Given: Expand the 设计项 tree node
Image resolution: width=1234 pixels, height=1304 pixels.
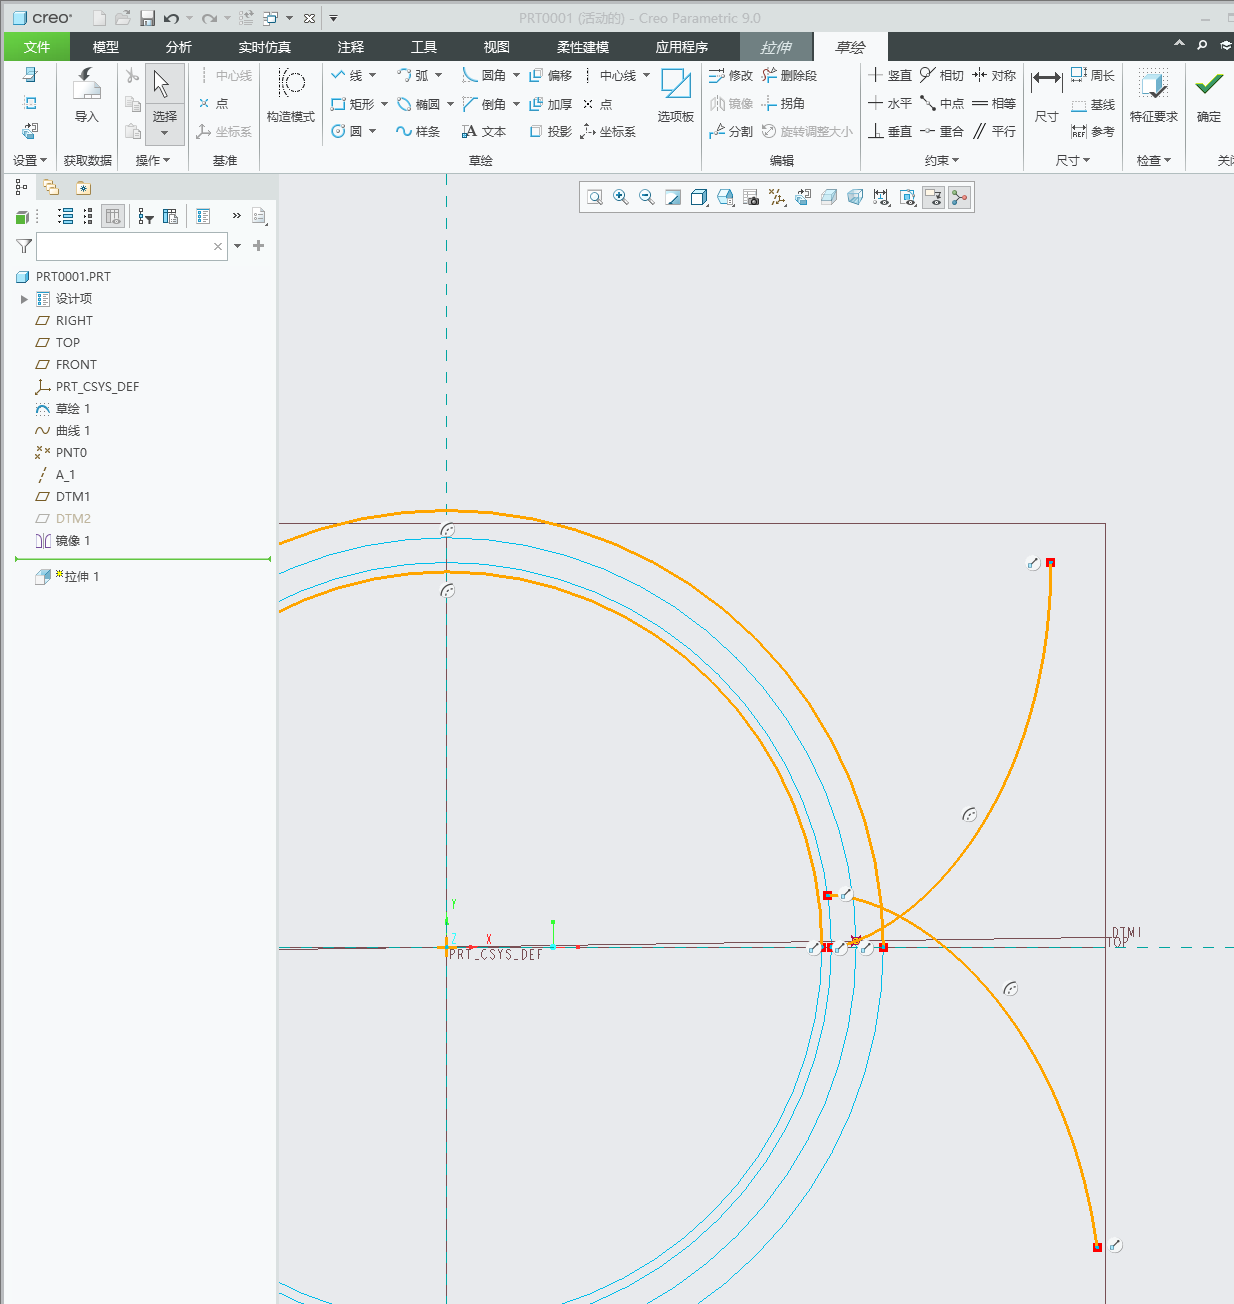Looking at the screenshot, I should [24, 299].
